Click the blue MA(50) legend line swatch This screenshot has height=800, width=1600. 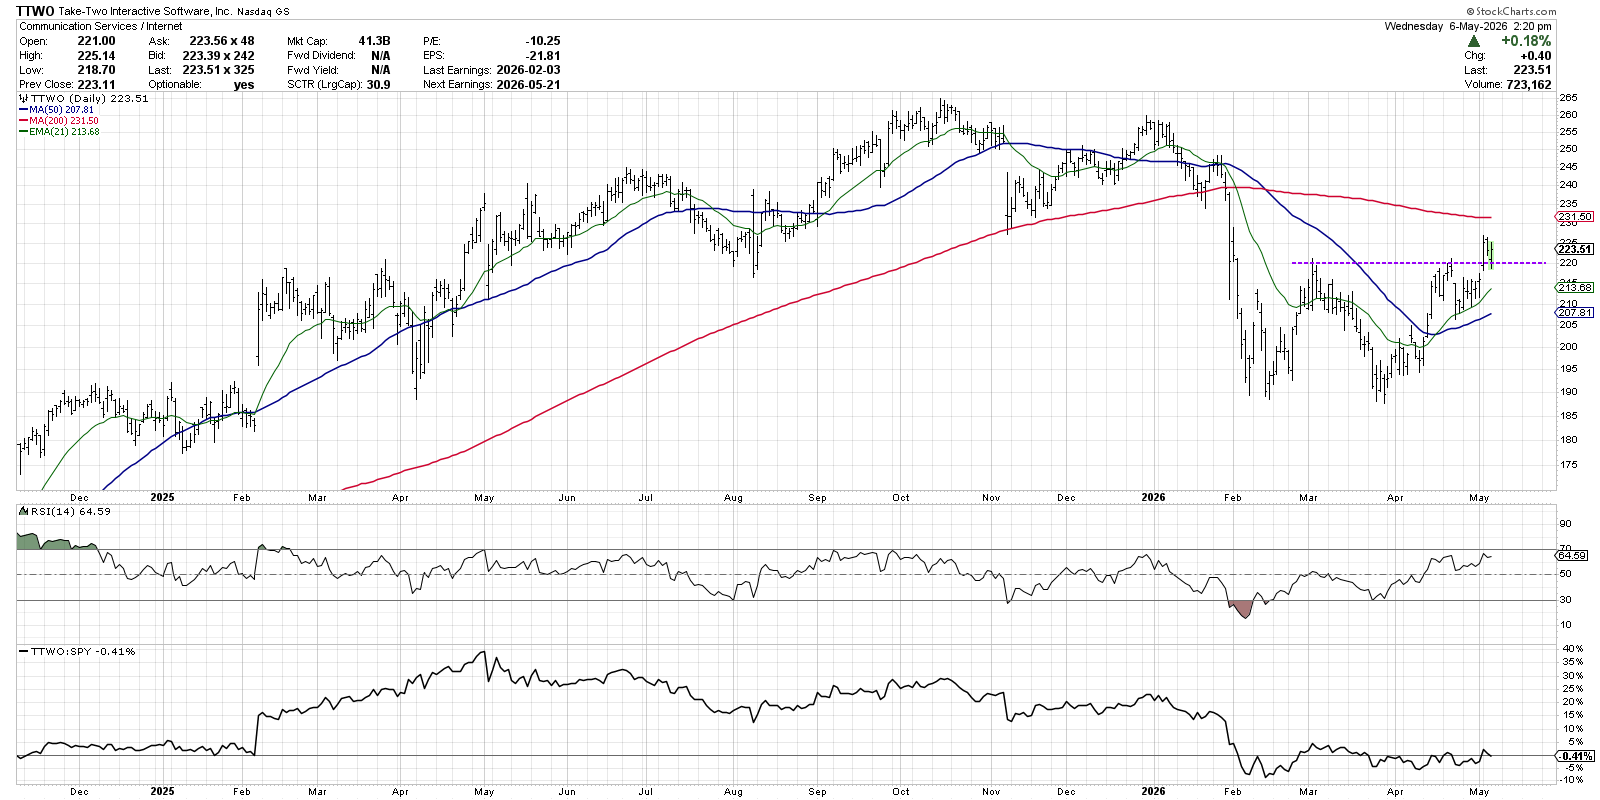tap(23, 110)
